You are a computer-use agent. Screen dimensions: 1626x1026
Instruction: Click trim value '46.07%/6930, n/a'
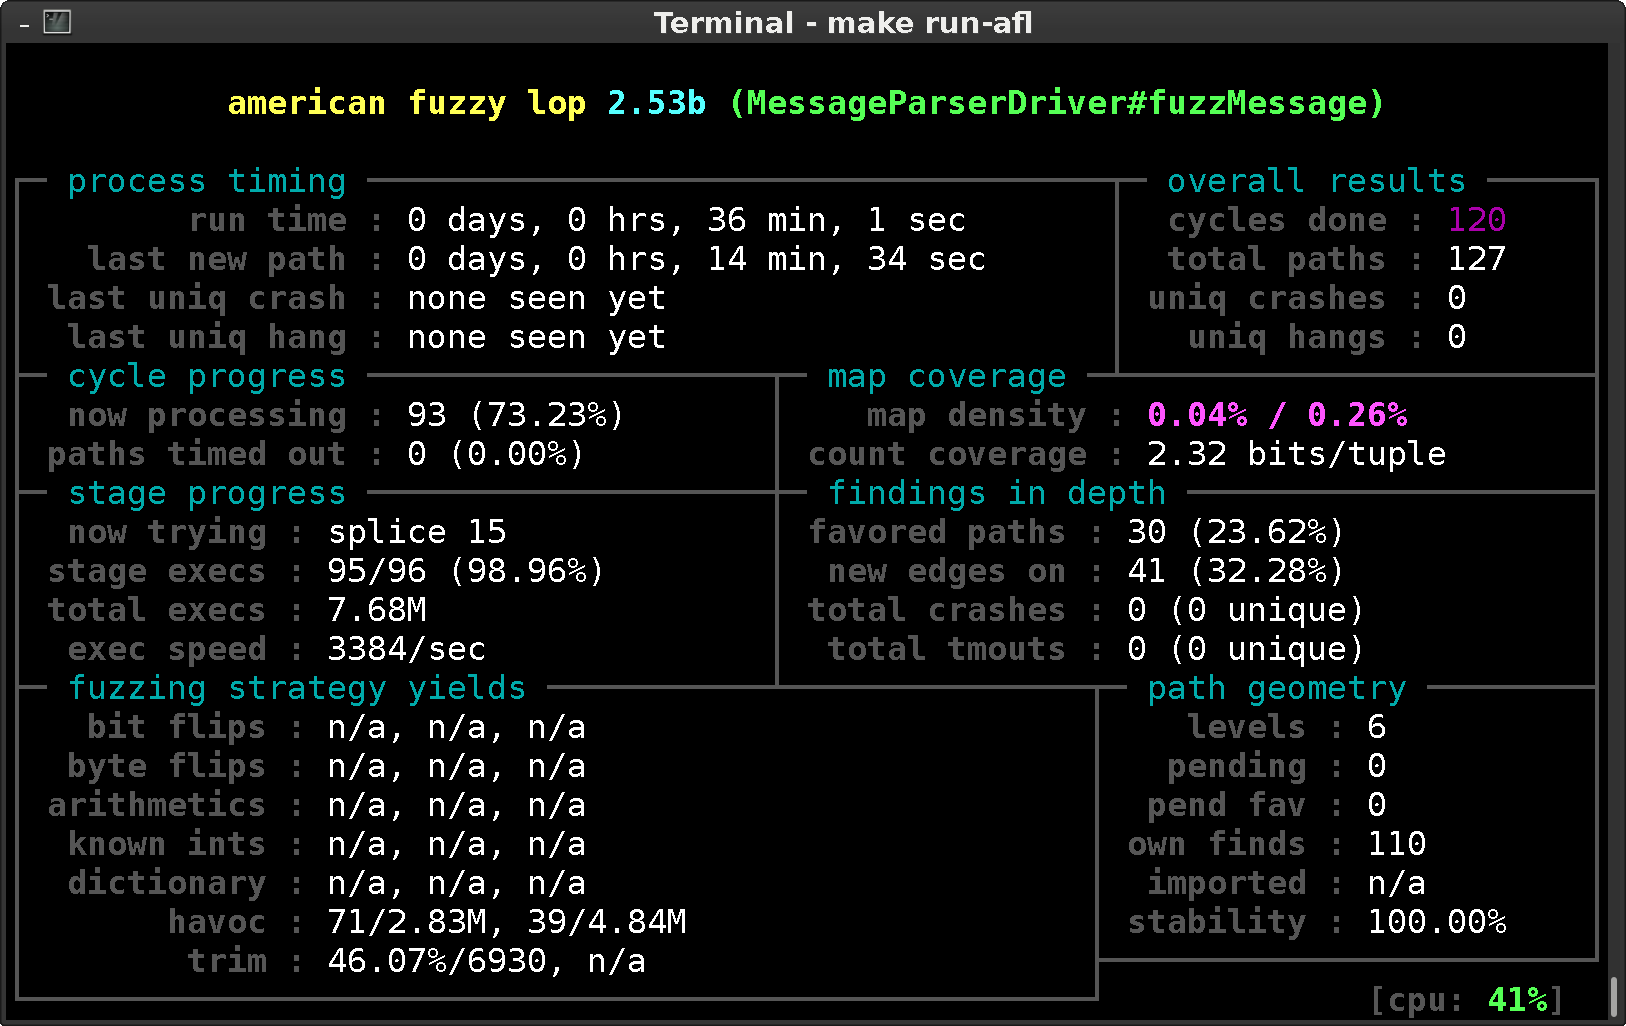pyautogui.click(x=487, y=961)
